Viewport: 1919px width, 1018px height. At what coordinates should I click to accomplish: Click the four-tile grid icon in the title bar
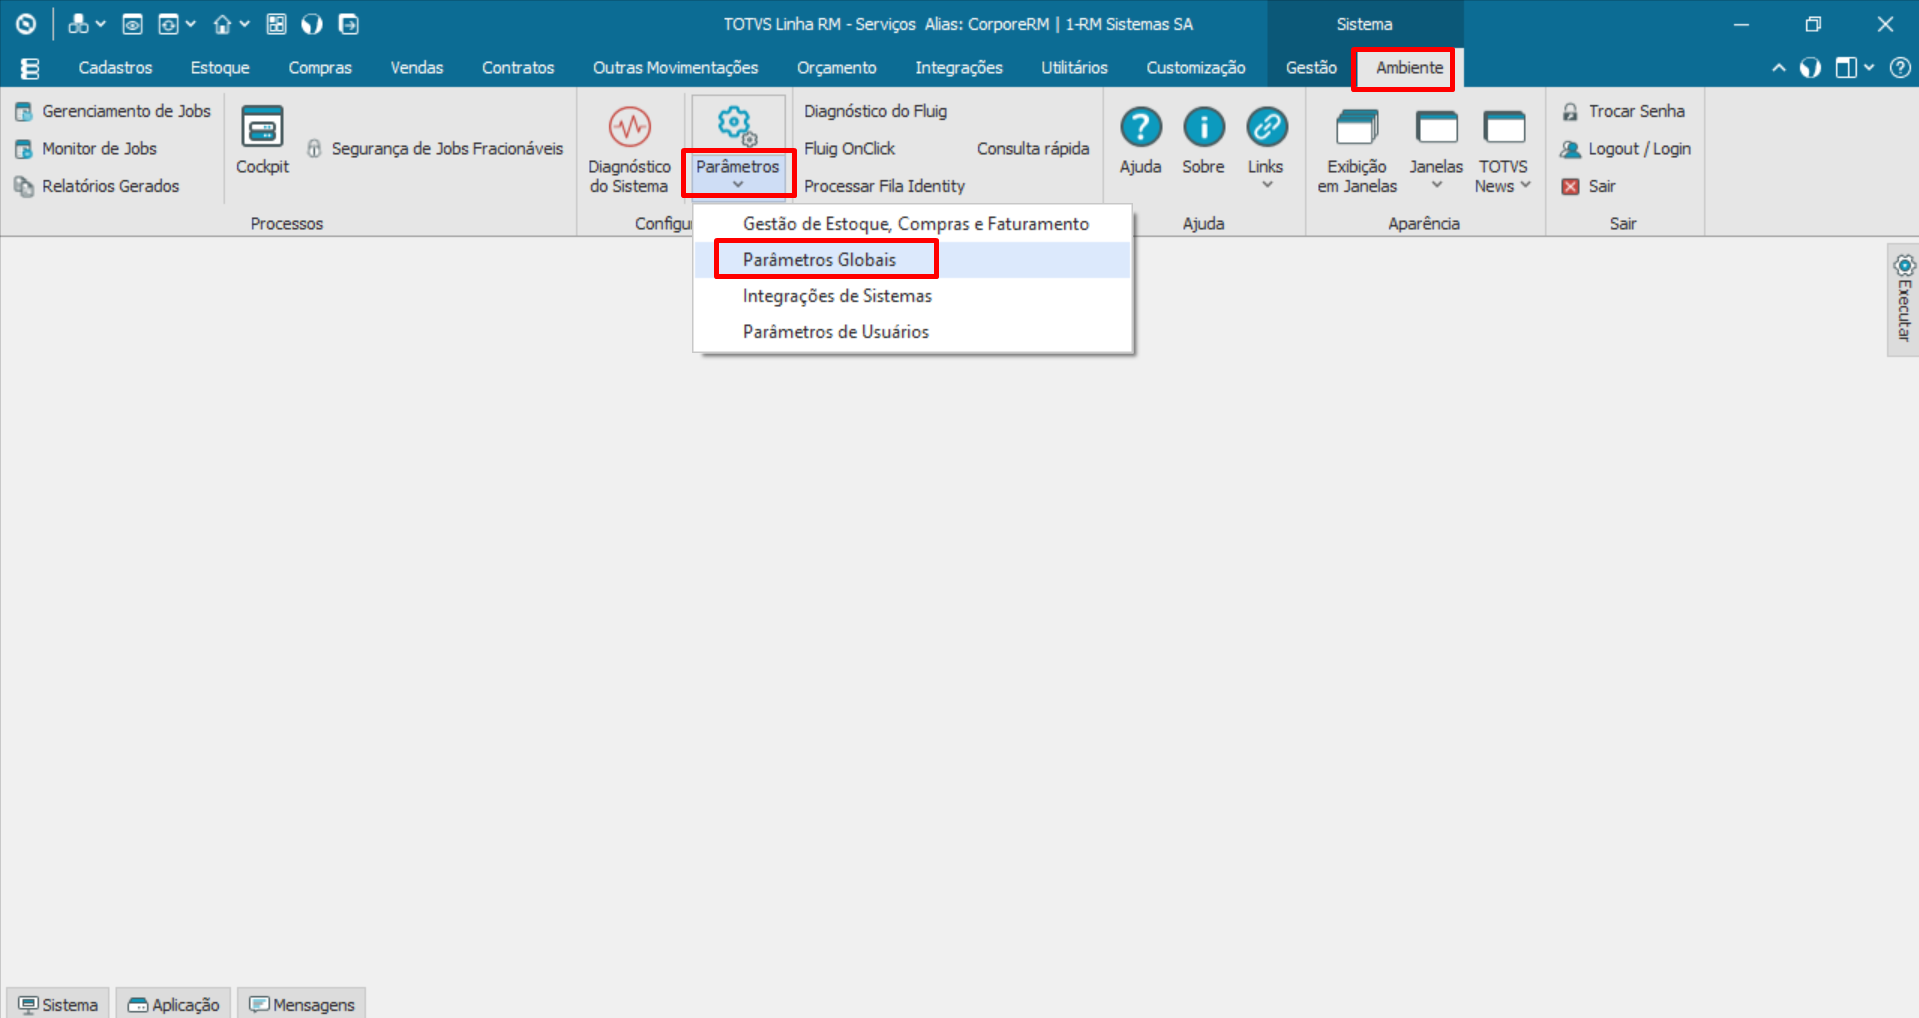point(277,24)
